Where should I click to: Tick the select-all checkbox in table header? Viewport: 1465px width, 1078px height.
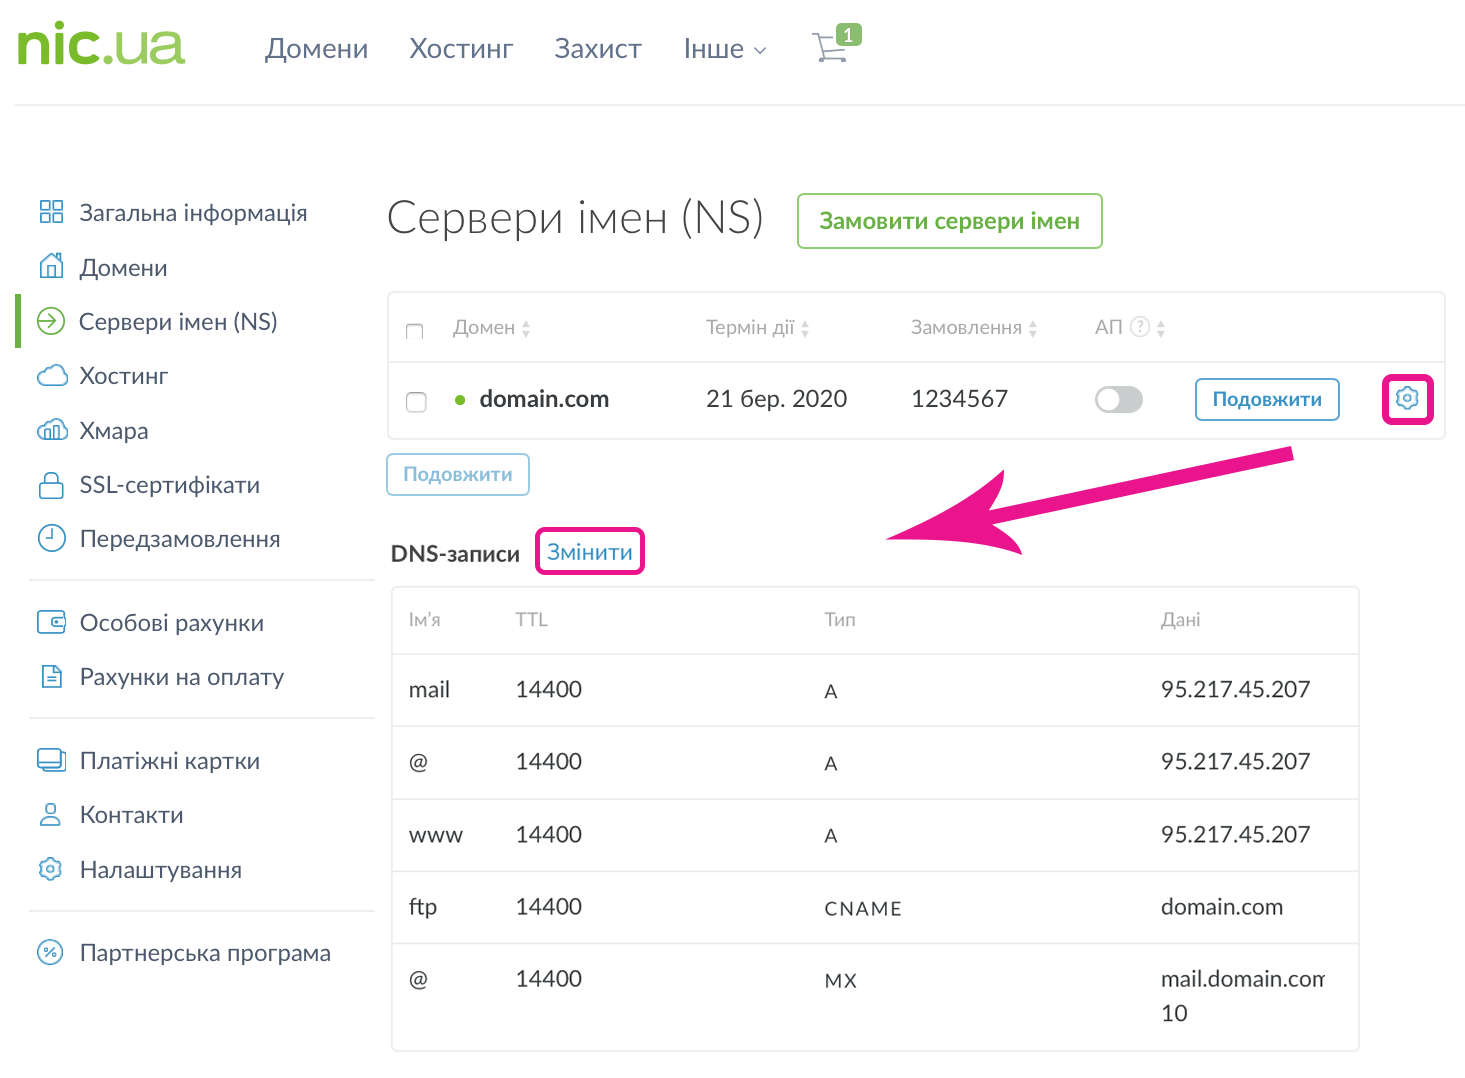(415, 331)
